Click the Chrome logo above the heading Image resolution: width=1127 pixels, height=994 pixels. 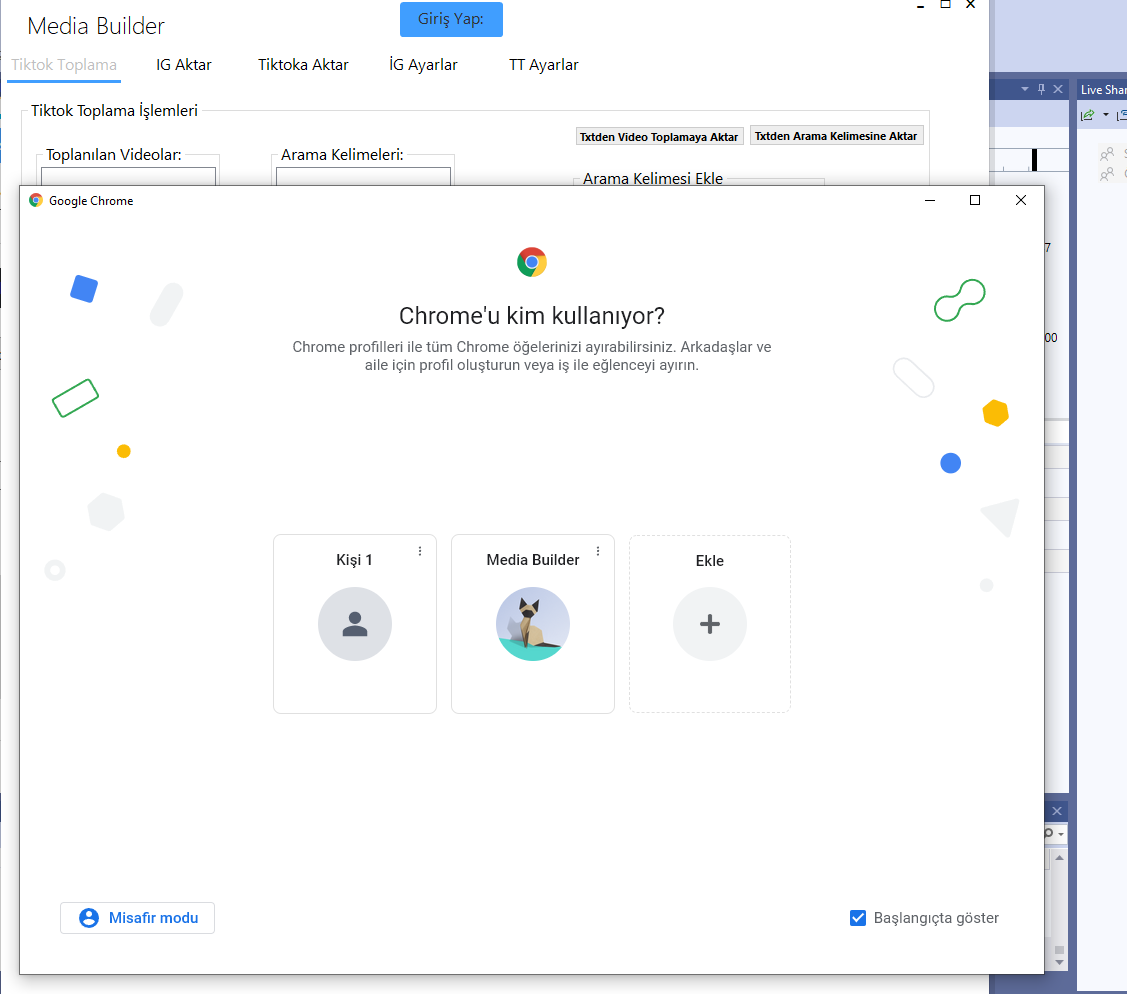point(532,262)
